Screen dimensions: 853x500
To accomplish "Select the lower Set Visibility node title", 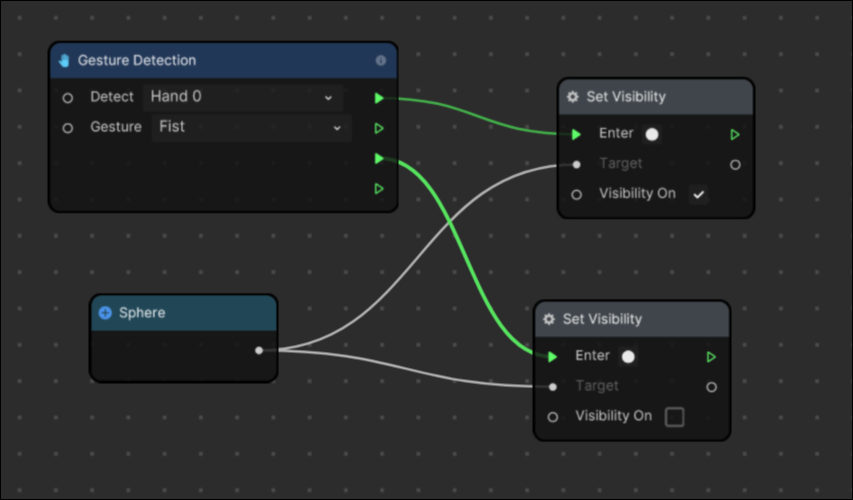I will [x=602, y=319].
